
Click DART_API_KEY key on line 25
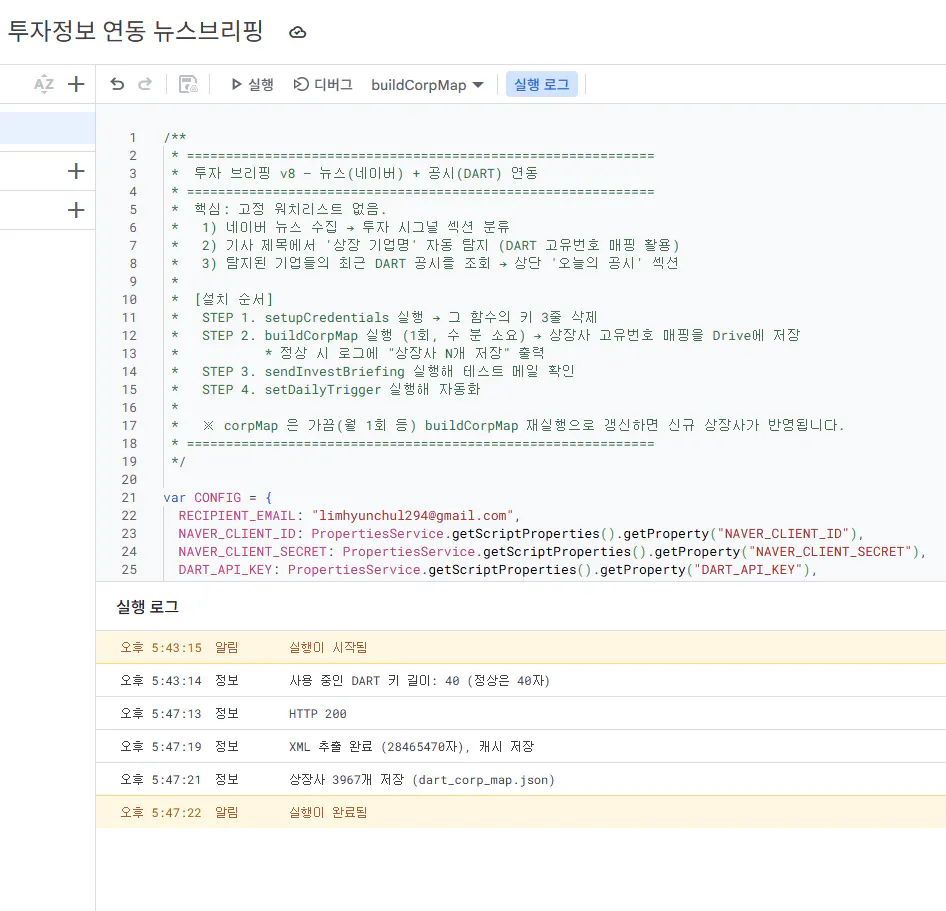click(x=225, y=570)
